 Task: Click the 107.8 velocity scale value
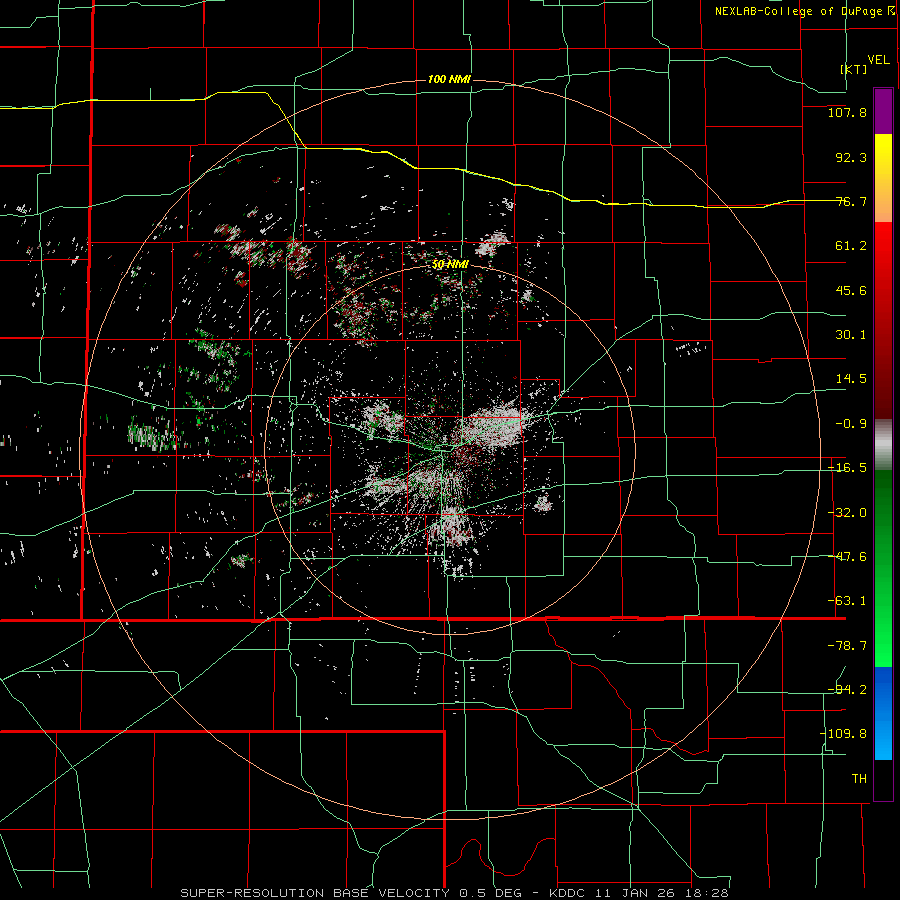click(x=847, y=112)
